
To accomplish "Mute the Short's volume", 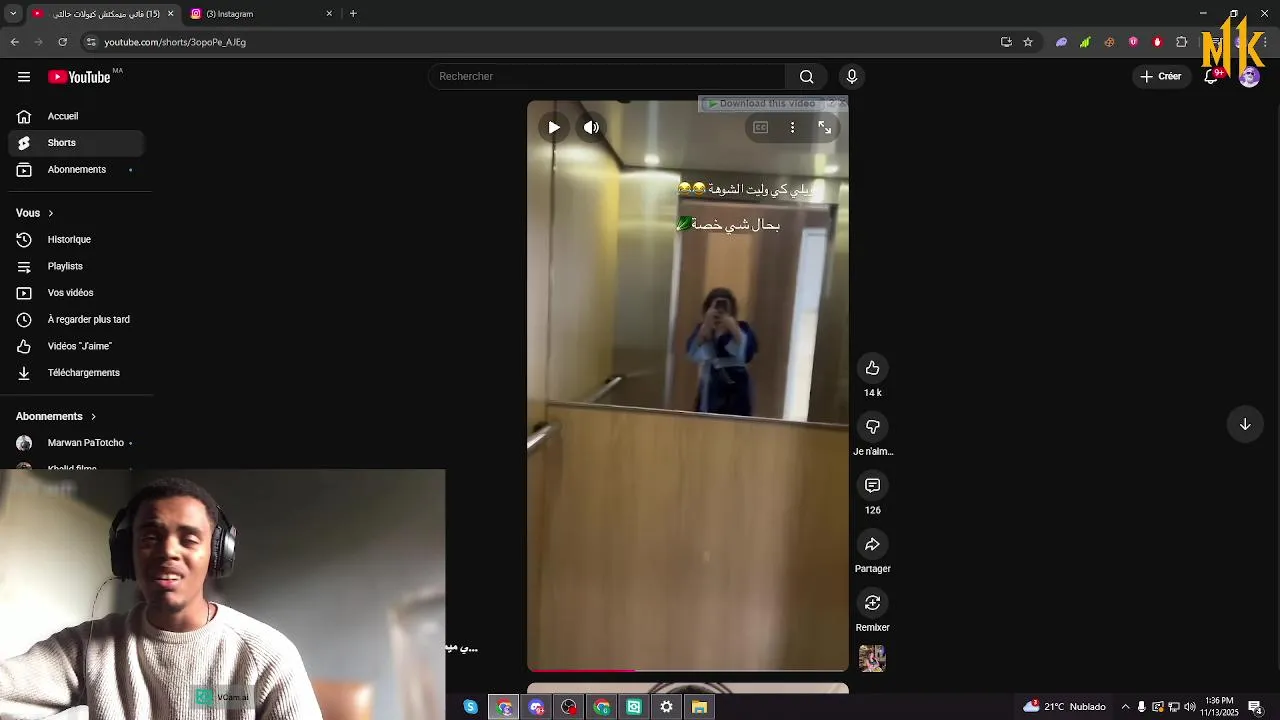I will (x=591, y=127).
